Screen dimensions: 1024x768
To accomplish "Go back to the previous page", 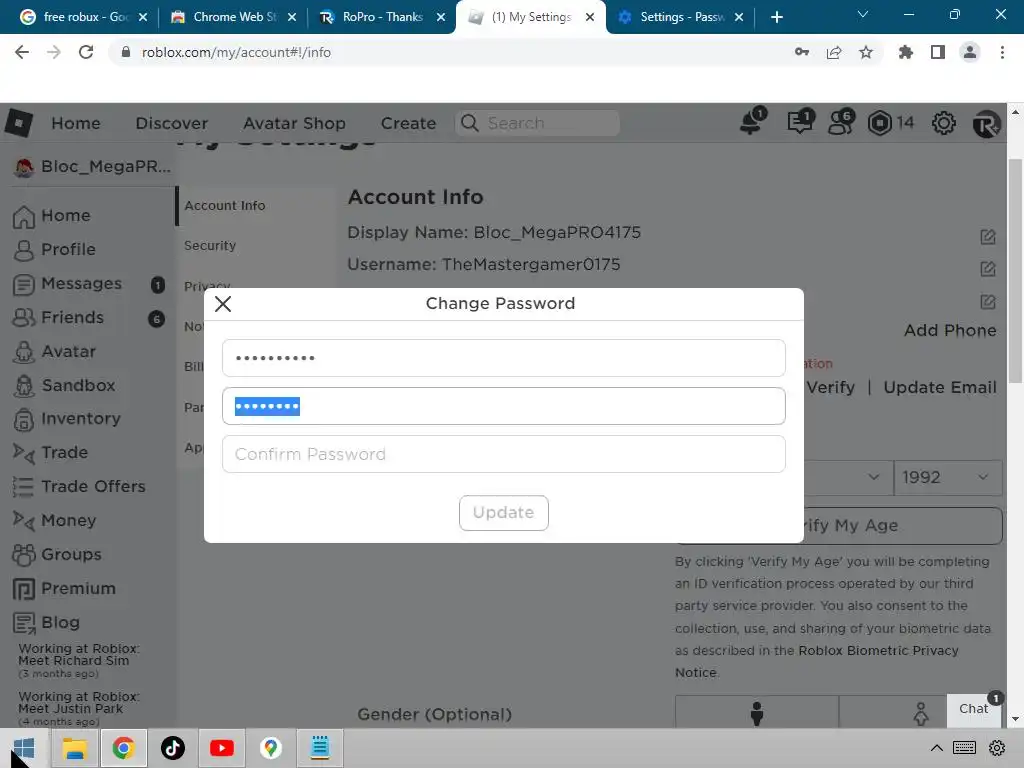I will (22, 52).
